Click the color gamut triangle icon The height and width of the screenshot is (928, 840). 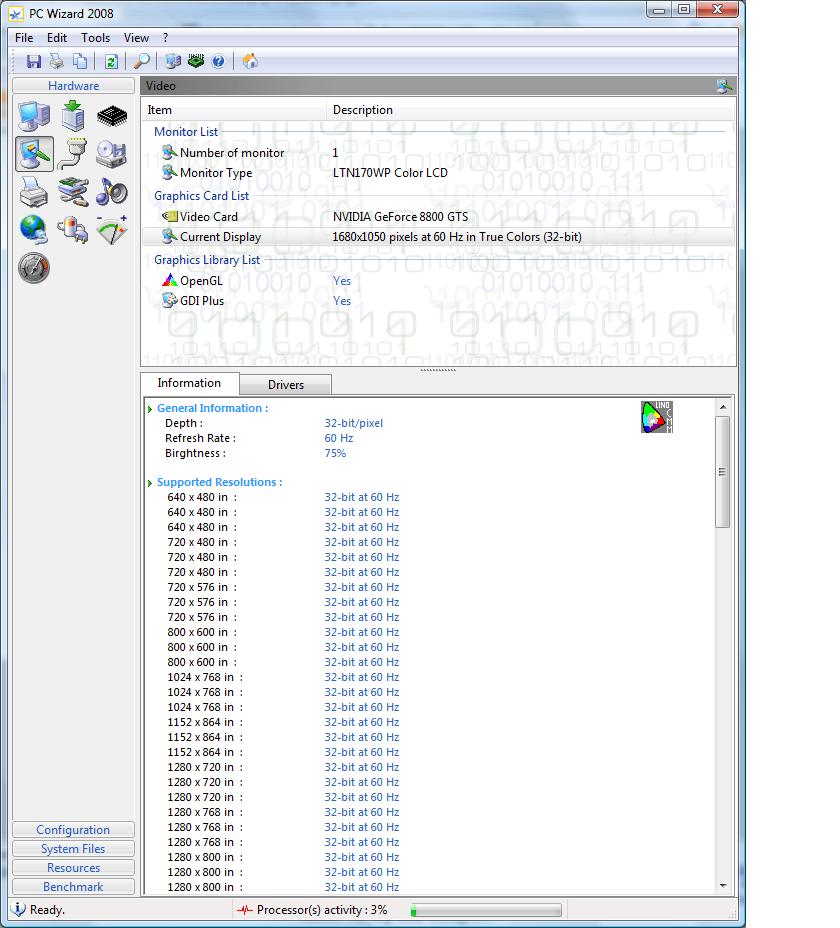click(x=656, y=417)
